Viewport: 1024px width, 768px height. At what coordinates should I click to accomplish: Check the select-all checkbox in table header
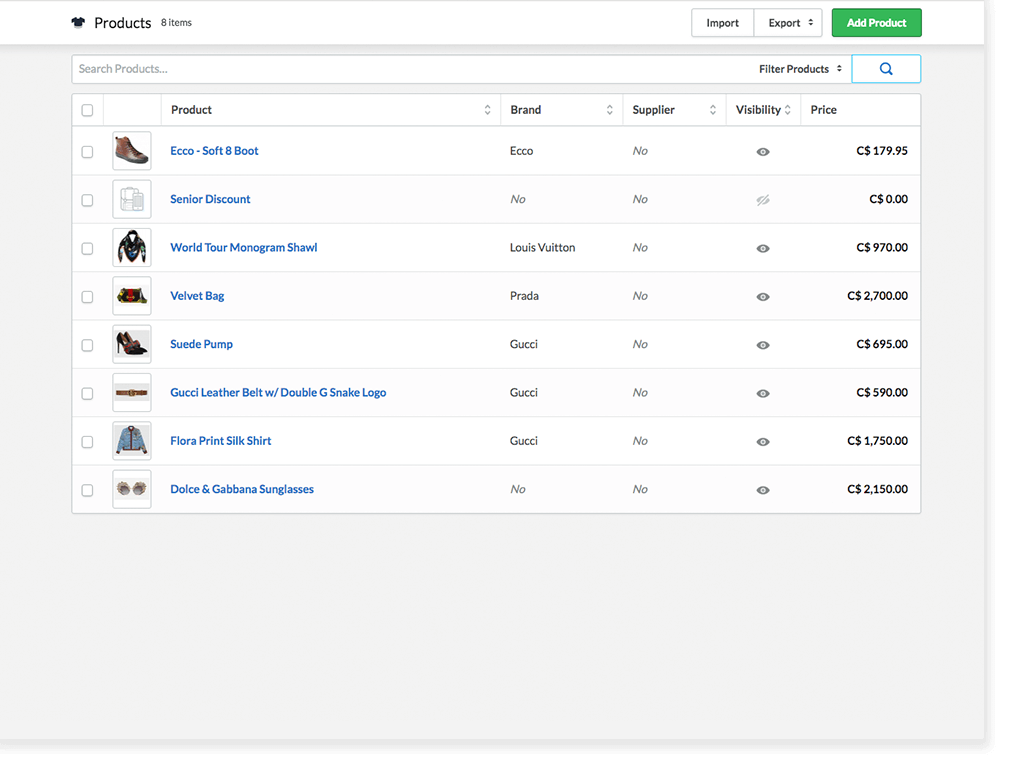click(88, 110)
